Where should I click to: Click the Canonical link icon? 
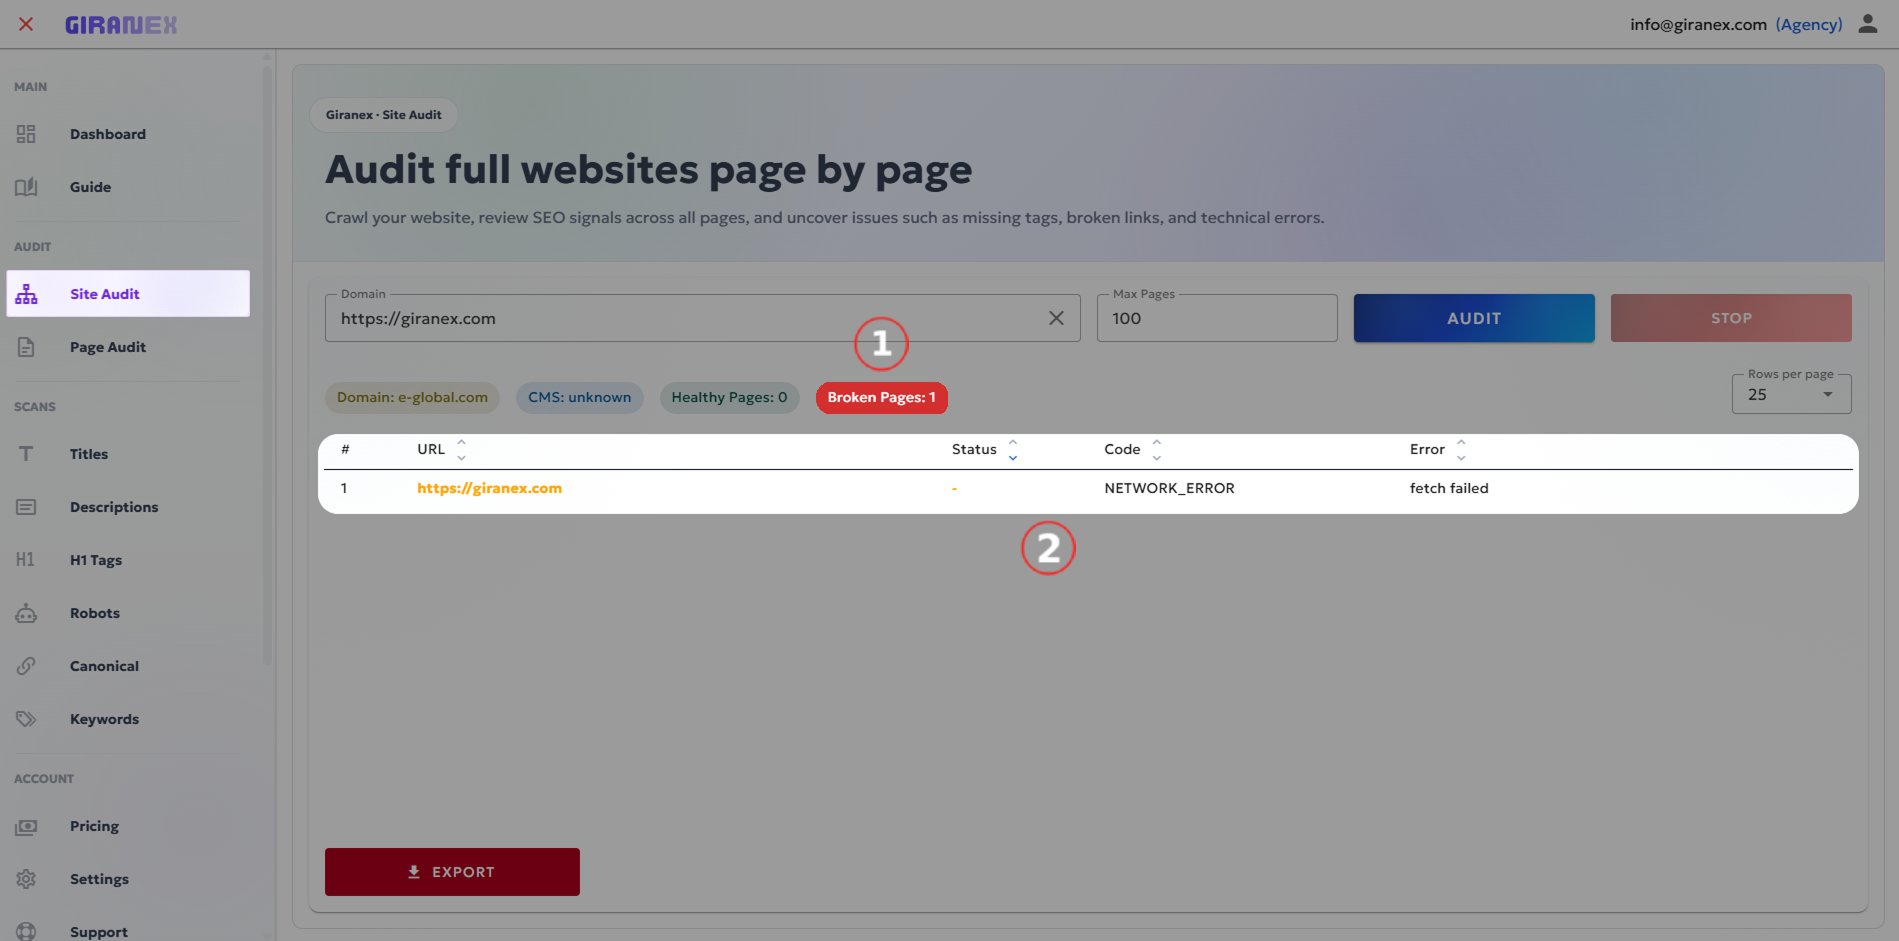click(26, 666)
